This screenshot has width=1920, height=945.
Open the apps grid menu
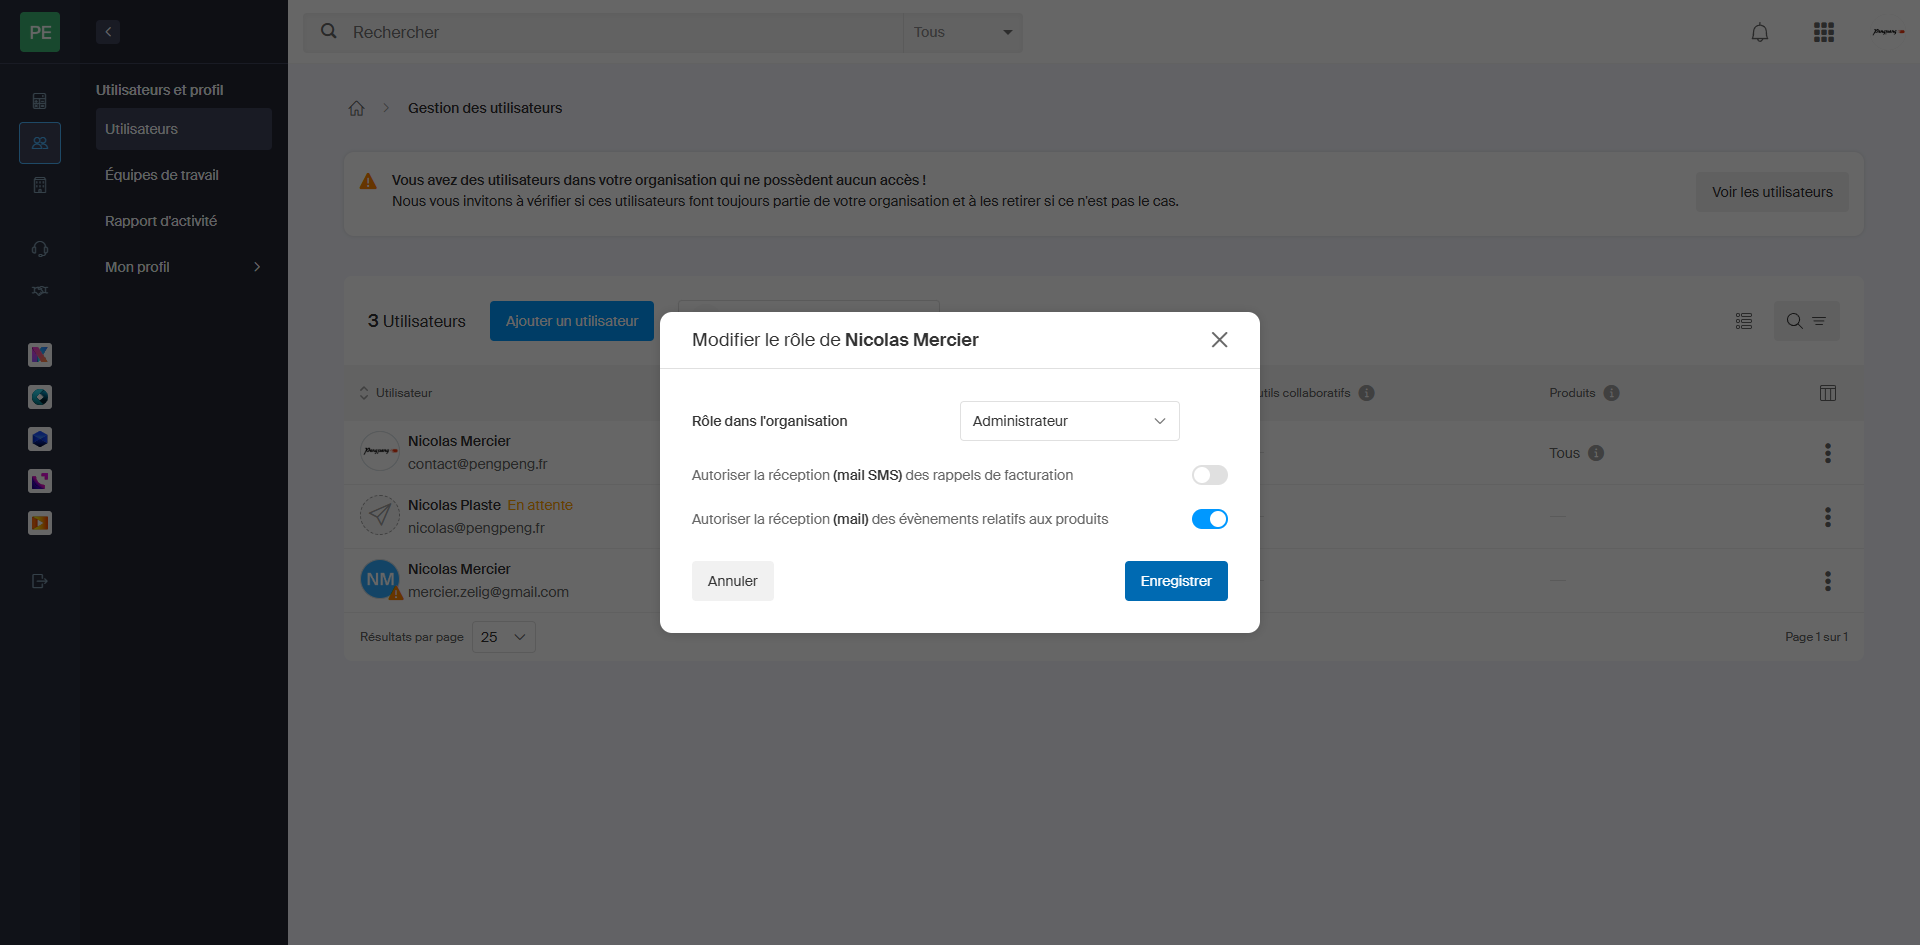coord(1824,32)
